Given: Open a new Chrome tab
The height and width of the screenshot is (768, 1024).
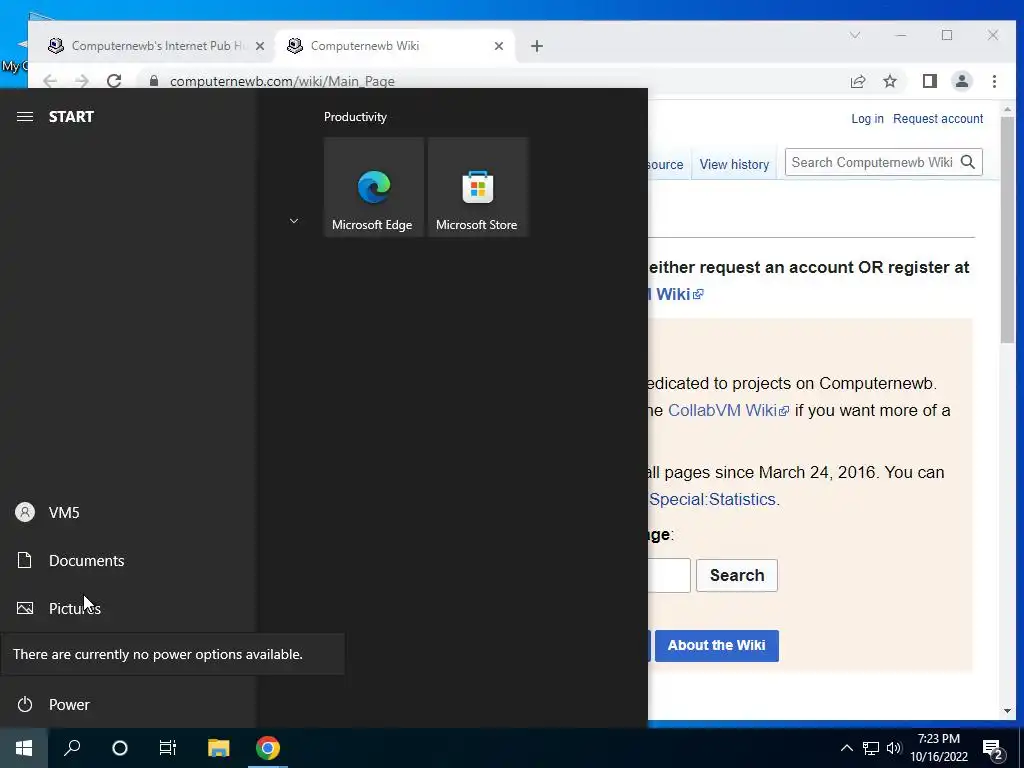Looking at the screenshot, I should click(537, 46).
